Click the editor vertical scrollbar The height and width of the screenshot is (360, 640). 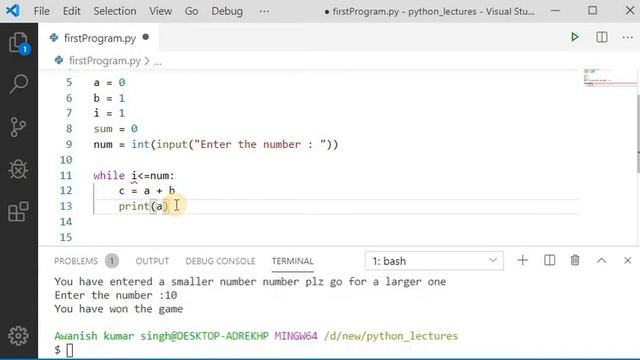click(x=638, y=133)
